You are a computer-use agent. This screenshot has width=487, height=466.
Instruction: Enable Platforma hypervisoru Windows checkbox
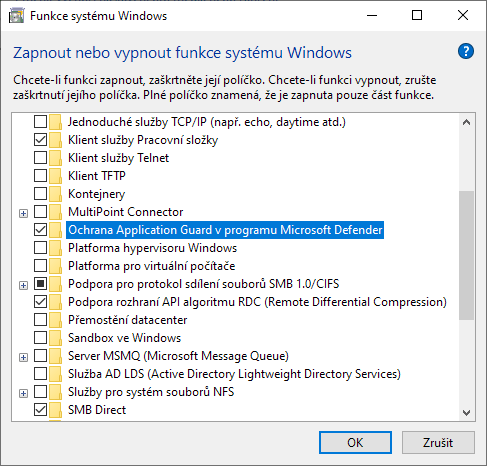(40, 248)
